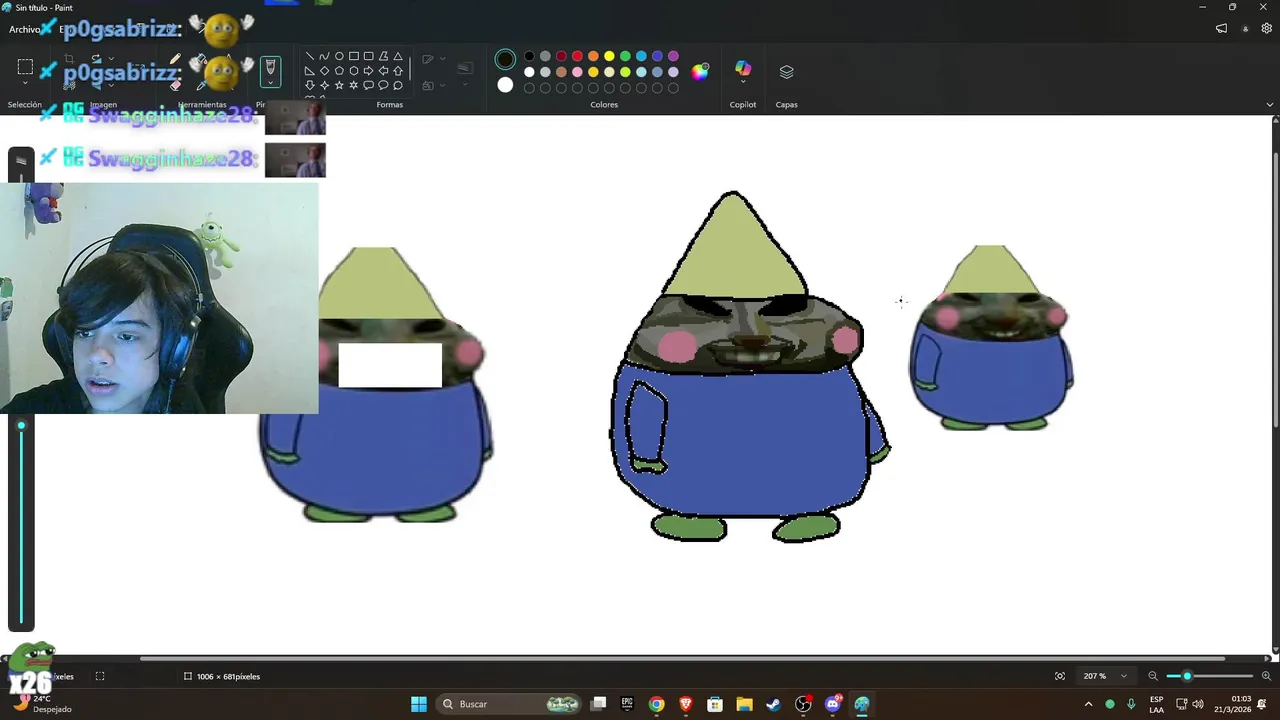
Task: Click the horizontal canvas scrollbar
Action: (x=683, y=658)
